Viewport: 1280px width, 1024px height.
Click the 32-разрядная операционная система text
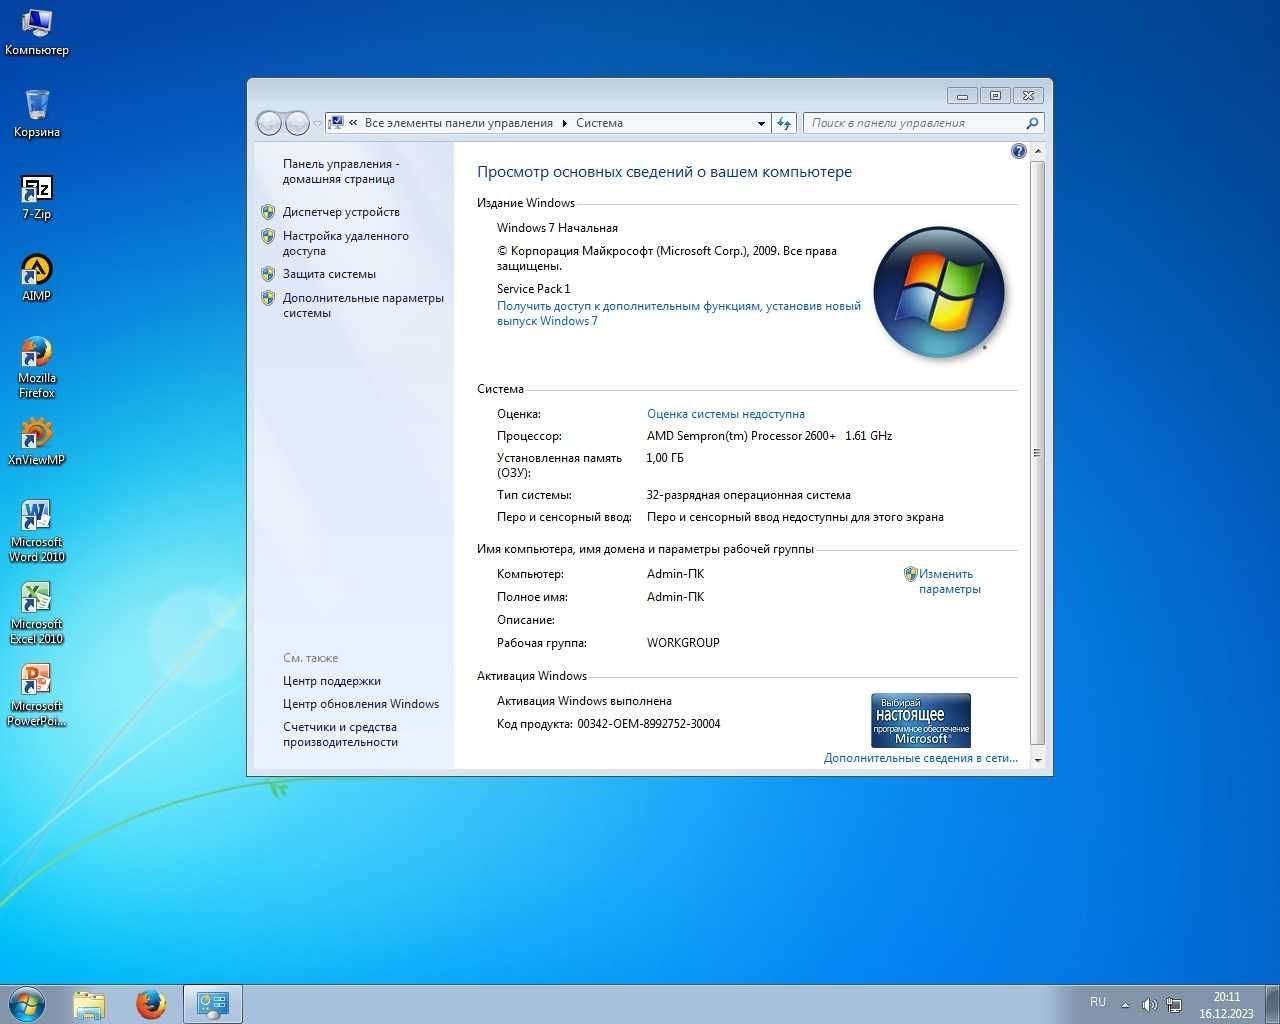(x=749, y=495)
